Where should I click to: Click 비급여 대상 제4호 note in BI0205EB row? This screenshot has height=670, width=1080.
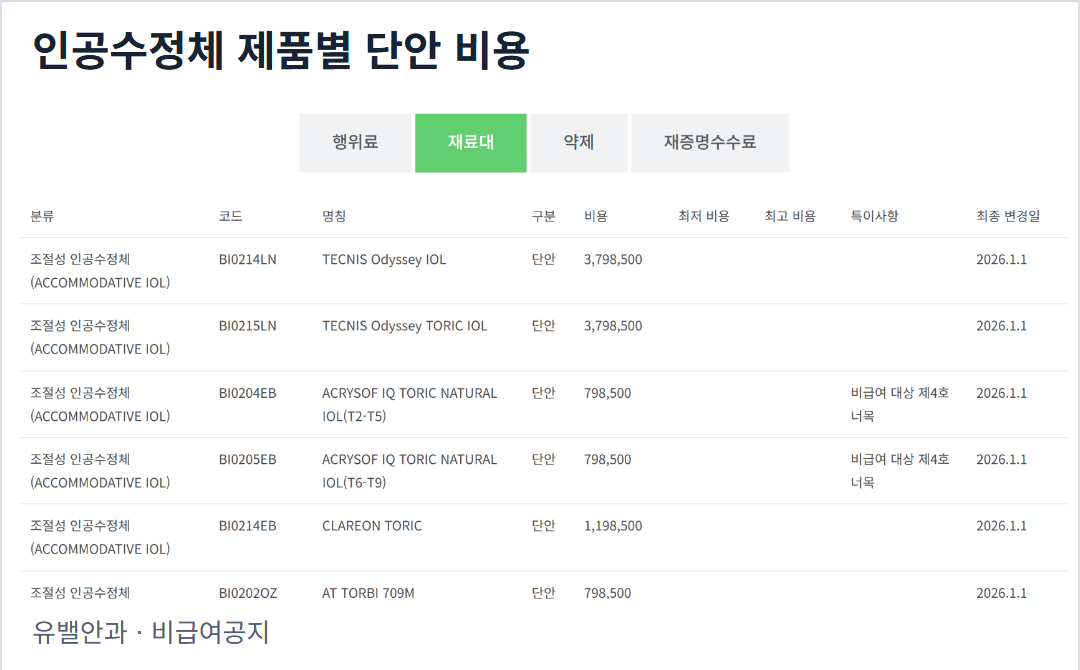click(900, 471)
